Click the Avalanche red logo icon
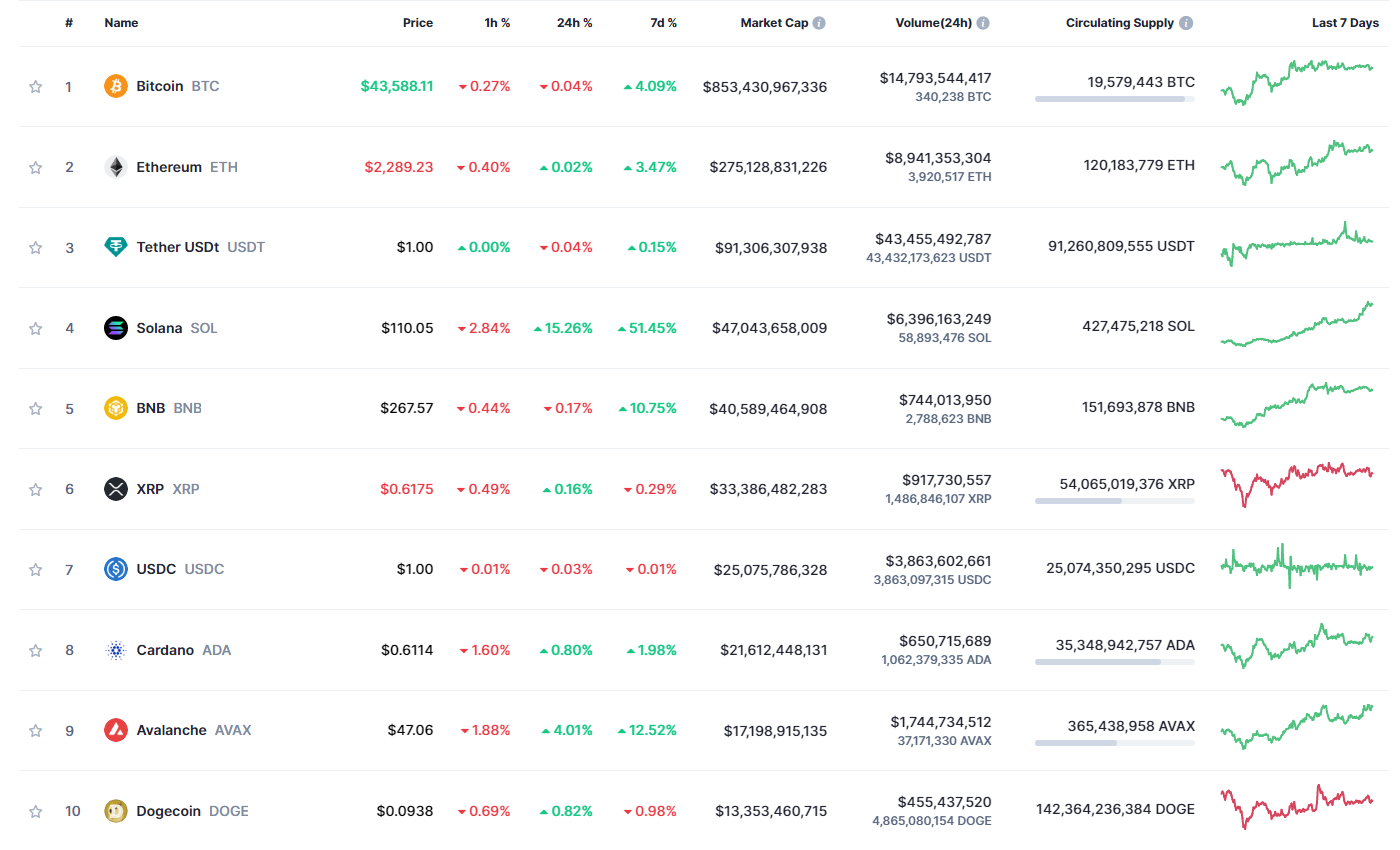This screenshot has width=1400, height=850. [x=116, y=730]
